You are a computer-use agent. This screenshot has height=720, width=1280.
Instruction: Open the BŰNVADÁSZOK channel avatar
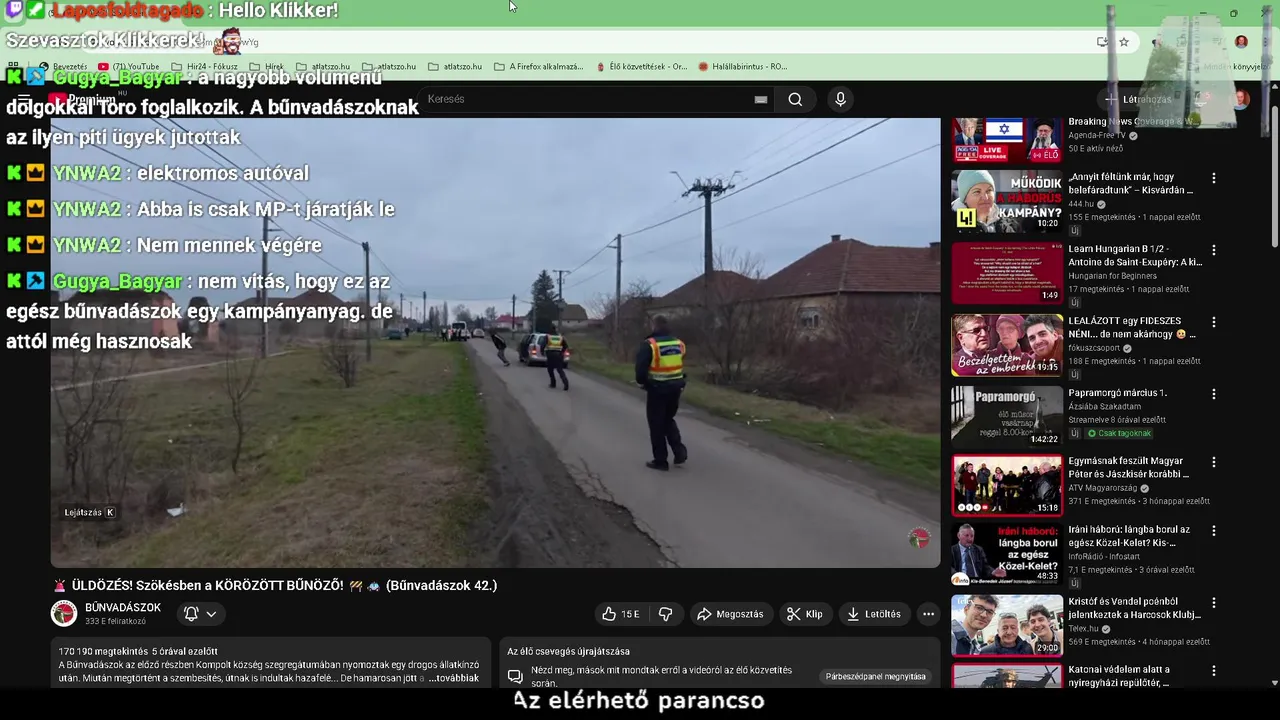point(64,613)
